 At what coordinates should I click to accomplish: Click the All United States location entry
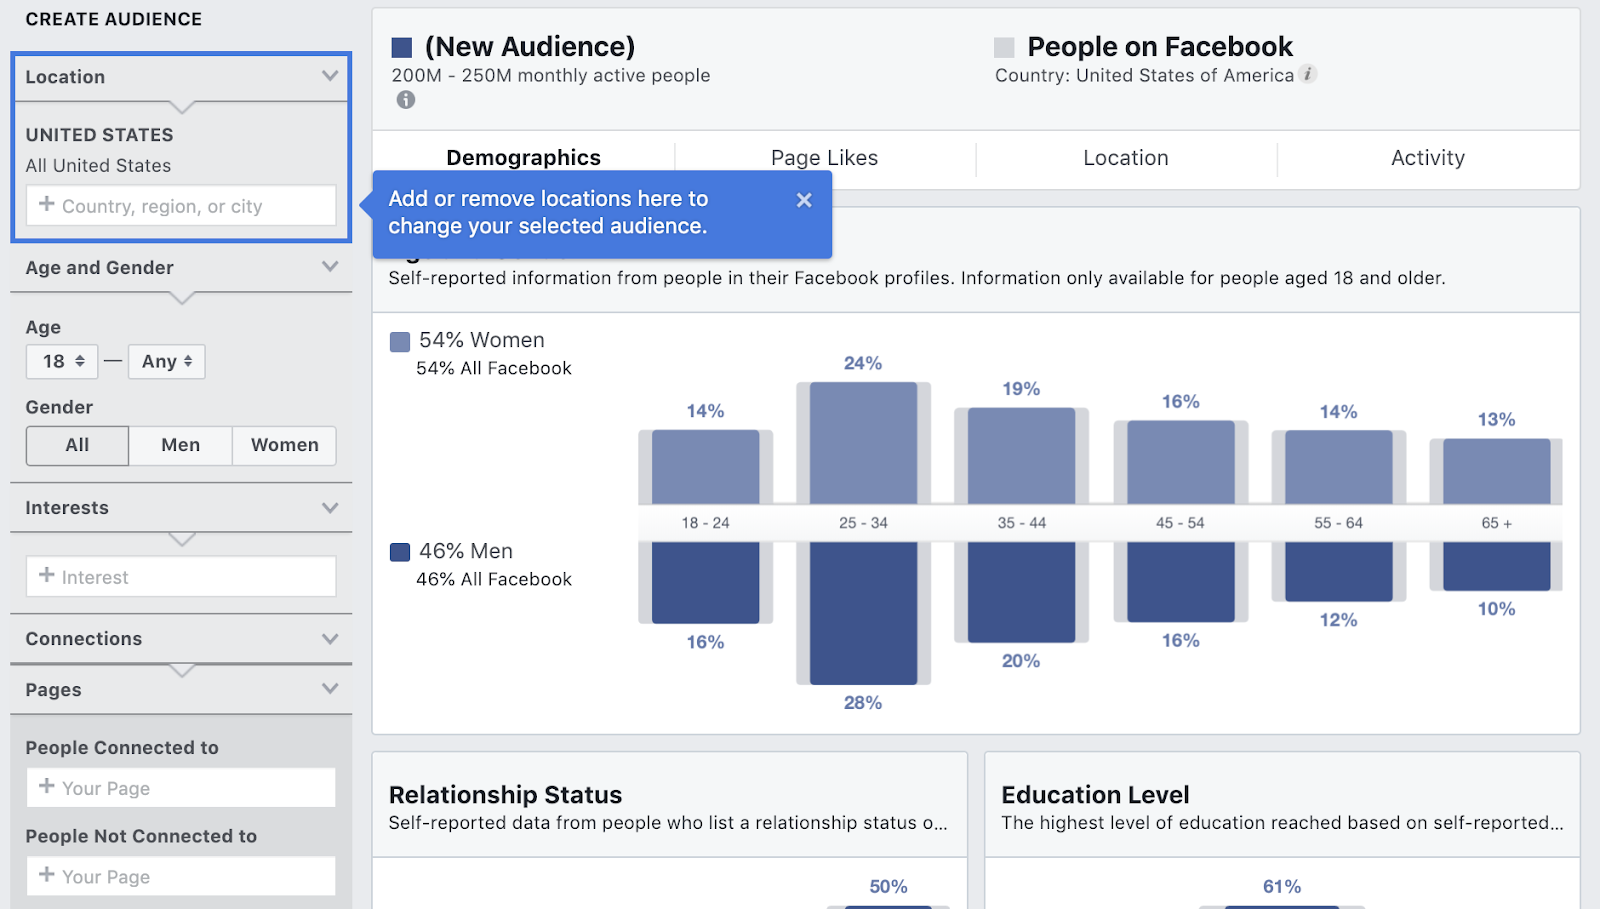click(x=98, y=166)
